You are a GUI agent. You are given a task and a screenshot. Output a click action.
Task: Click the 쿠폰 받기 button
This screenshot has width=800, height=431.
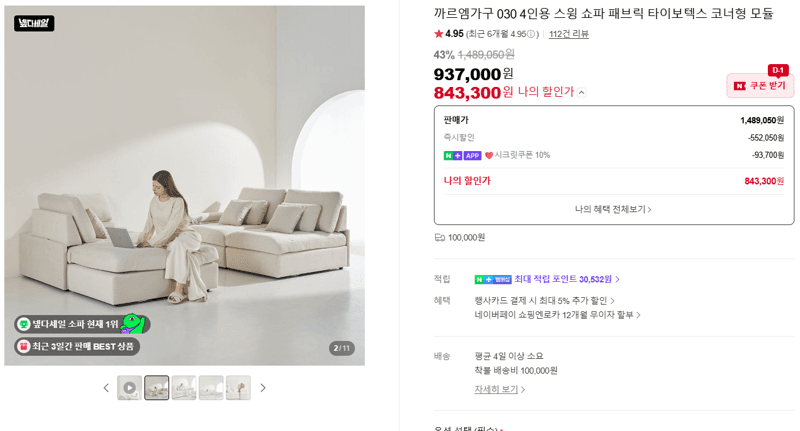(760, 86)
